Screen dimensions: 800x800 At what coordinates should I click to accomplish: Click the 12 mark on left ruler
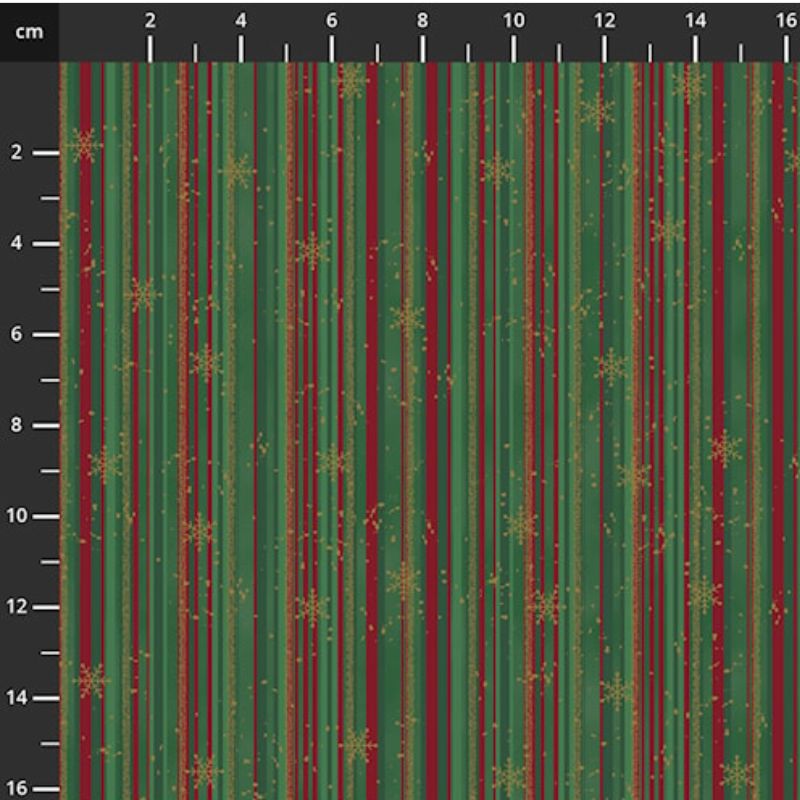[16, 607]
